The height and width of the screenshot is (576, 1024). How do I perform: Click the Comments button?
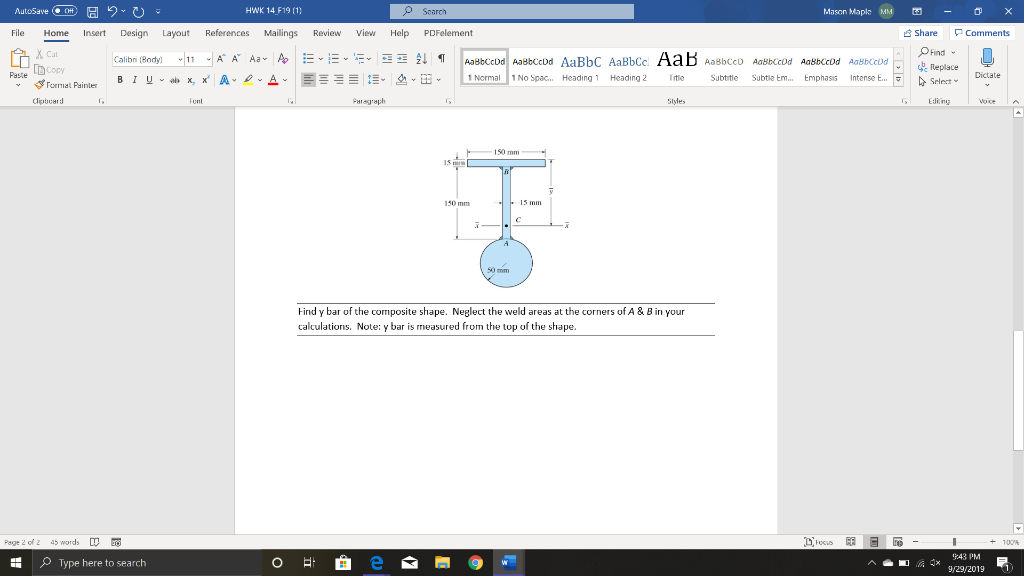982,33
